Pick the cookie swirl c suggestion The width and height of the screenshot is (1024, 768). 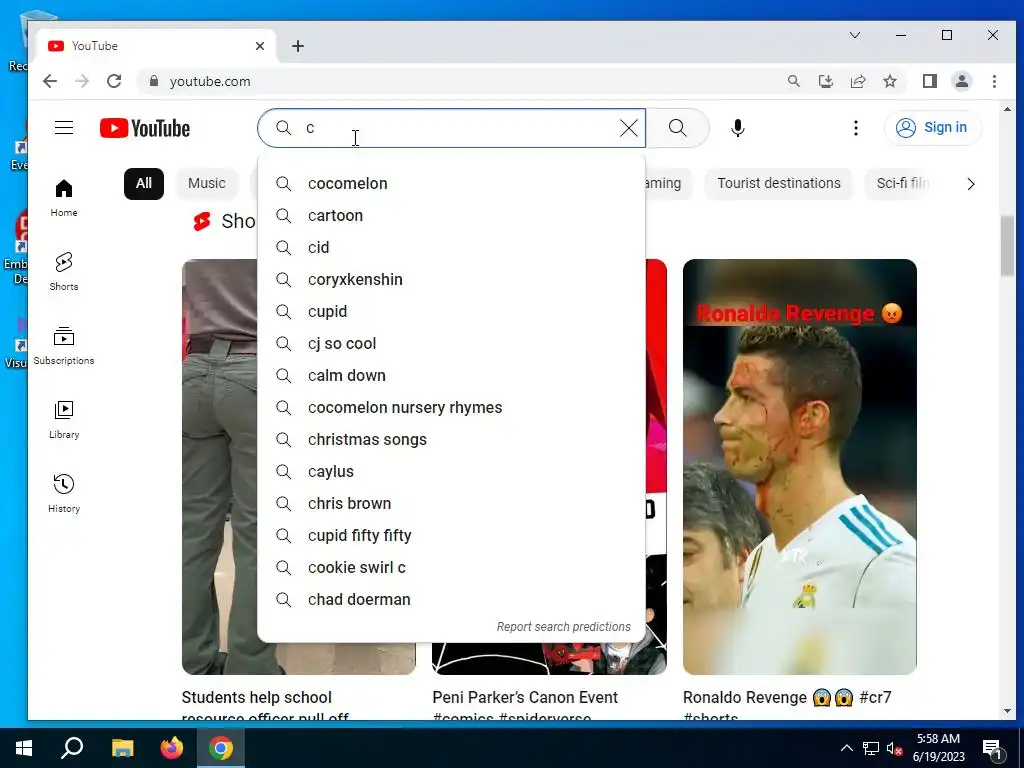[451, 568]
